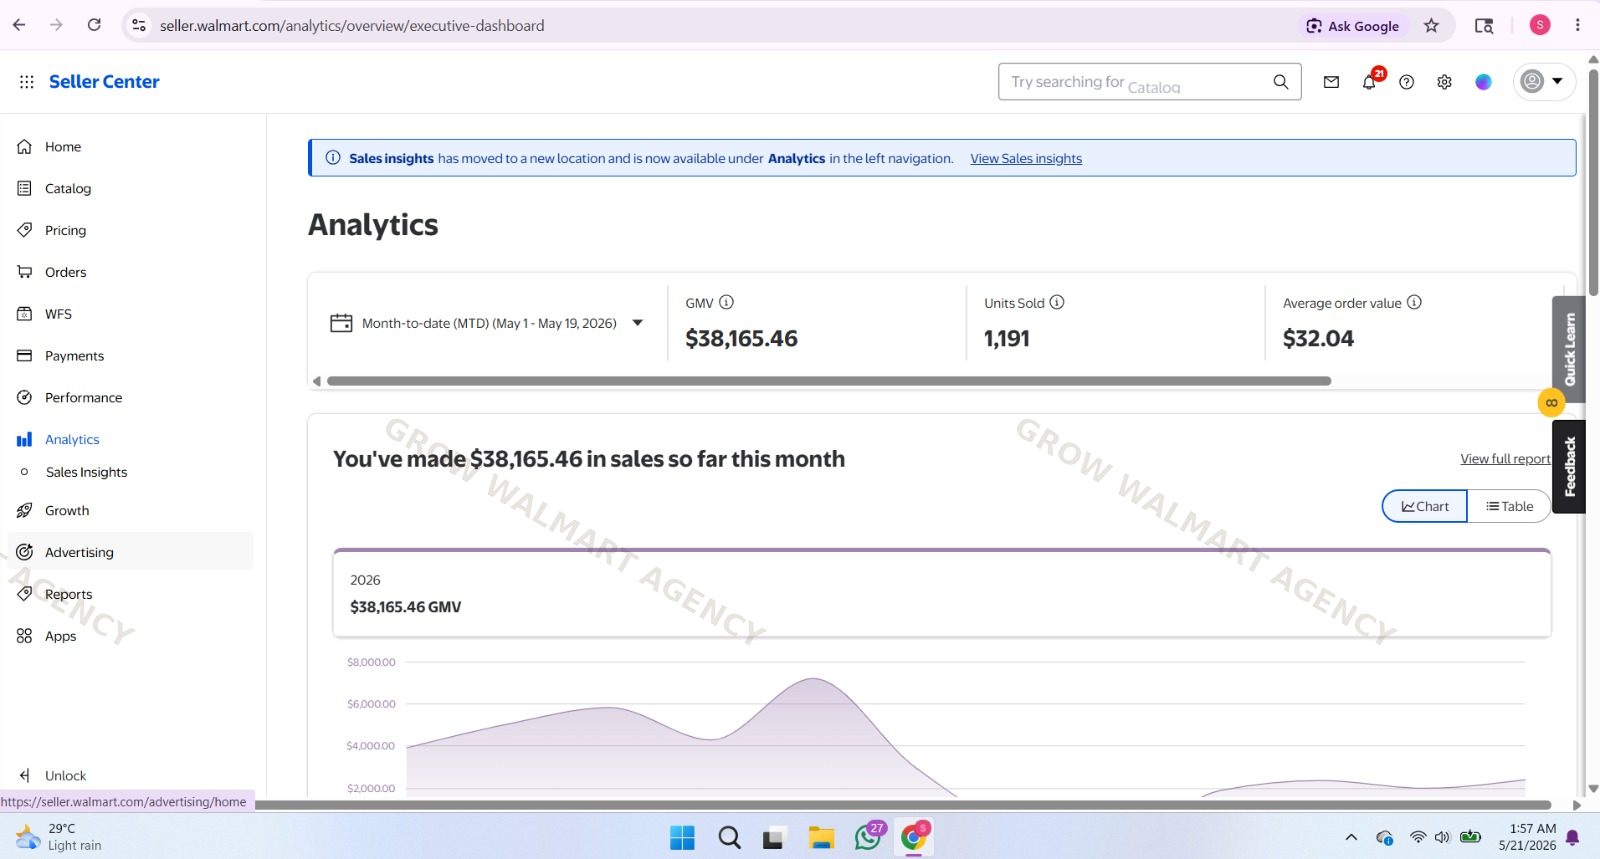Image resolution: width=1600 pixels, height=859 pixels.
Task: Go to the Growth section
Action: point(67,511)
